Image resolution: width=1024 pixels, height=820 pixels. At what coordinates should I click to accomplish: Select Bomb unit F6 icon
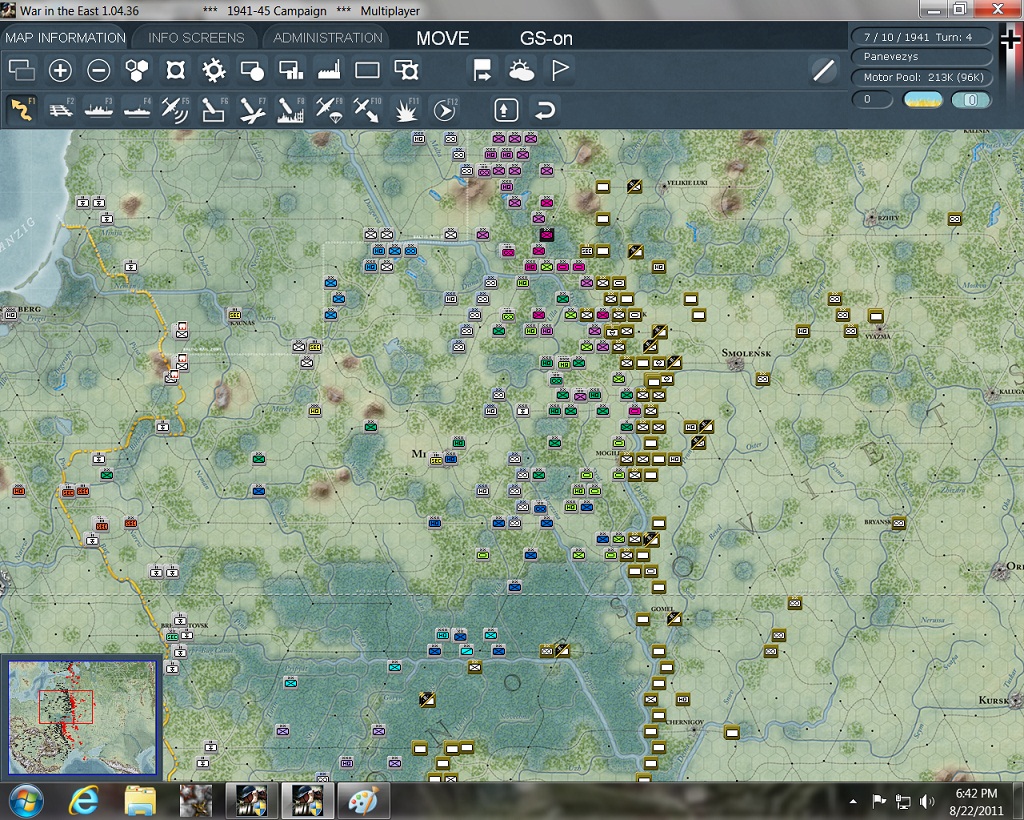click(214, 109)
